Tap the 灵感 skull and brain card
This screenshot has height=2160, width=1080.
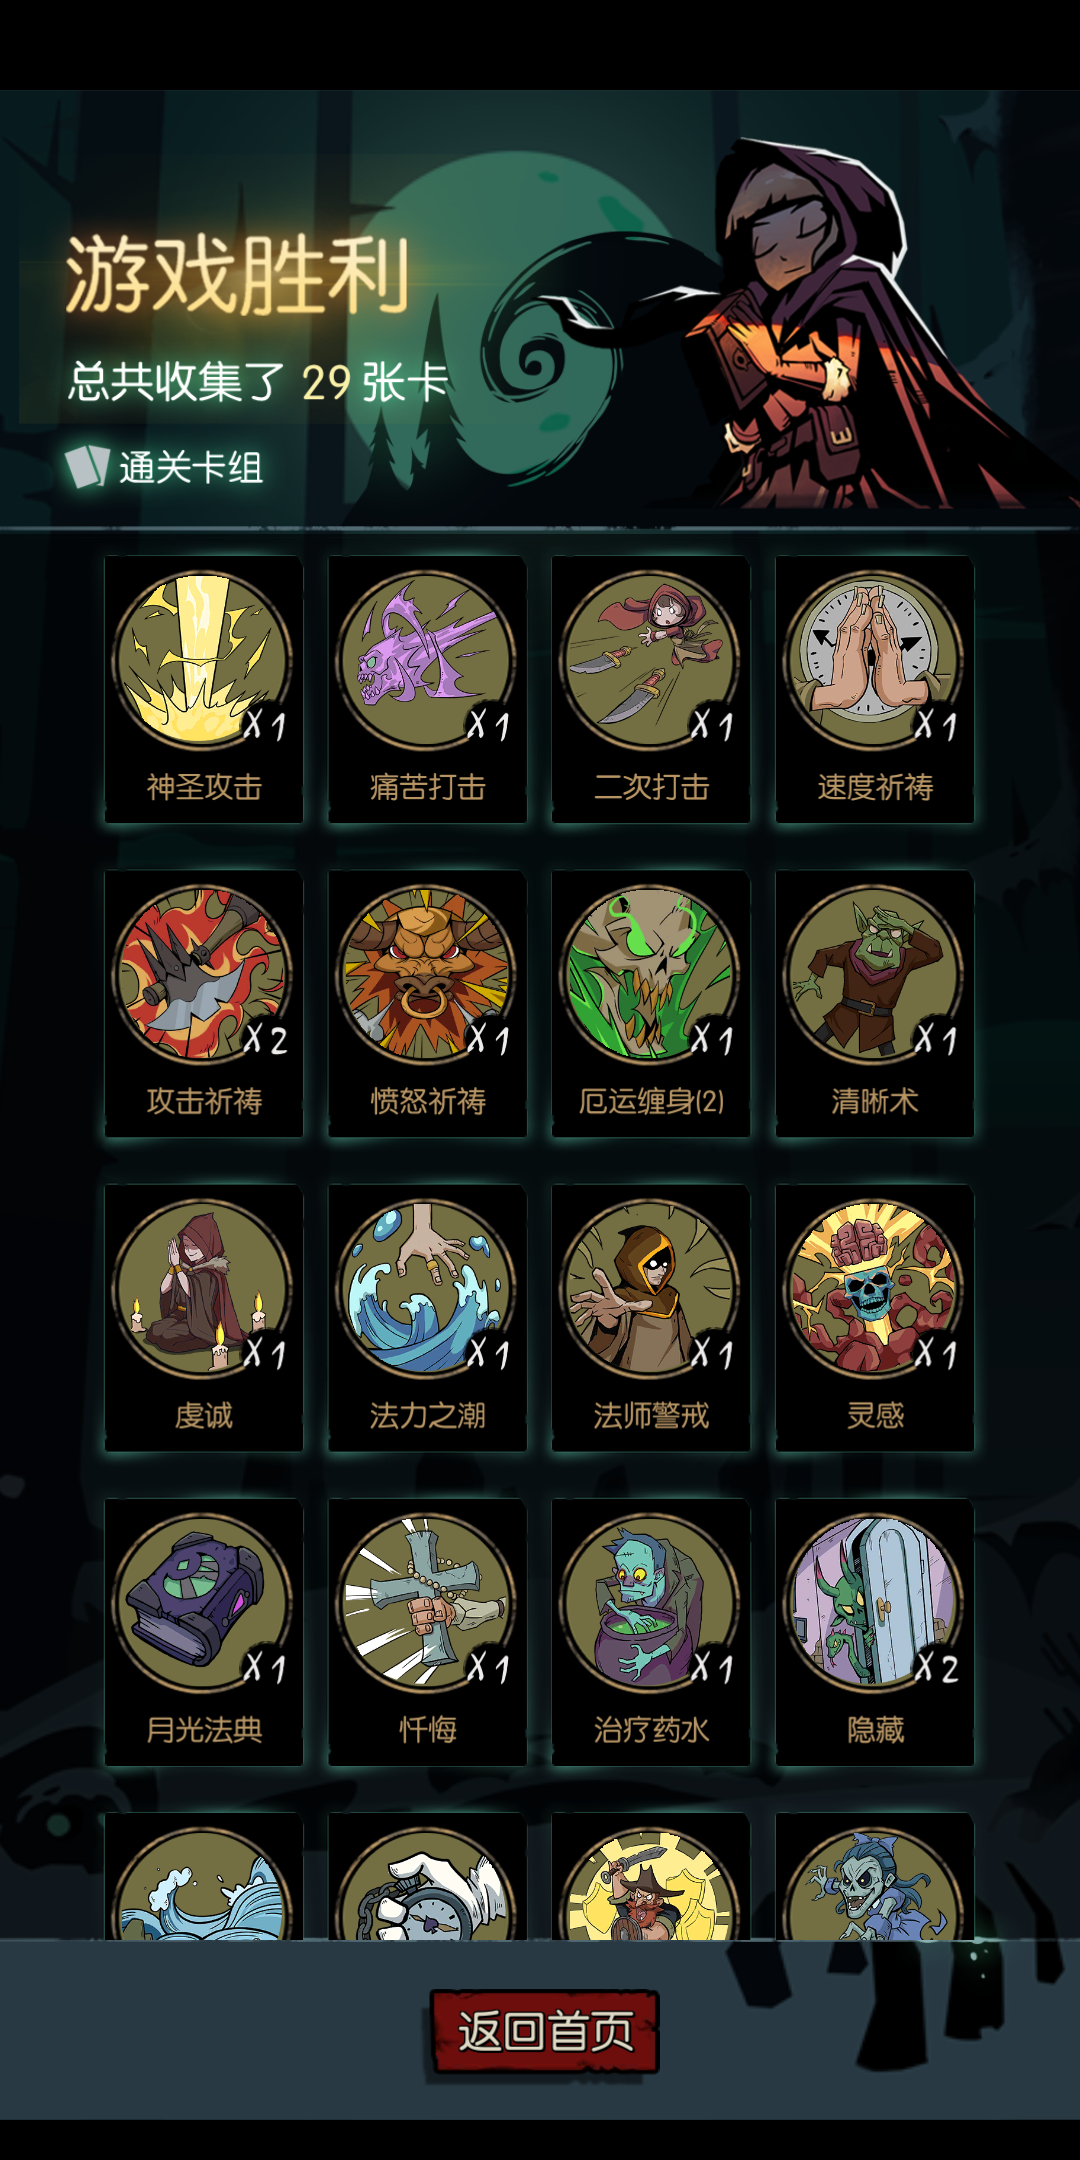pyautogui.click(x=875, y=1317)
